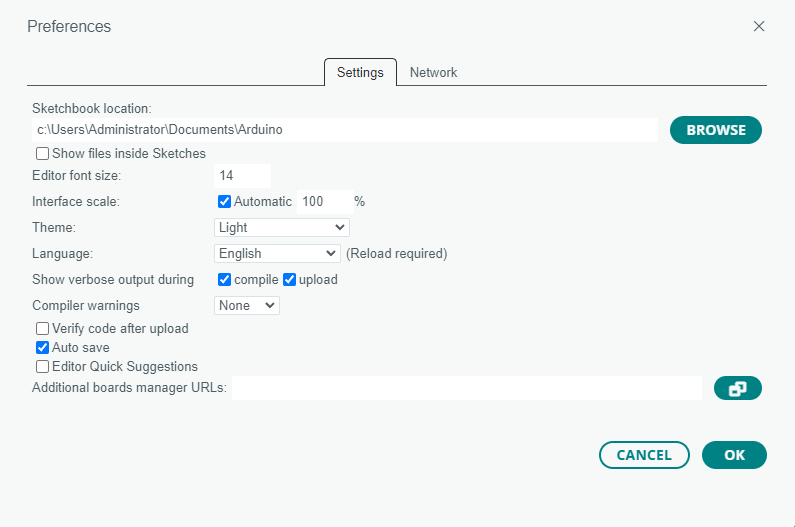Image resolution: width=795 pixels, height=527 pixels.
Task: Uncheck the Automatic interface scale checkbox
Action: 224,202
